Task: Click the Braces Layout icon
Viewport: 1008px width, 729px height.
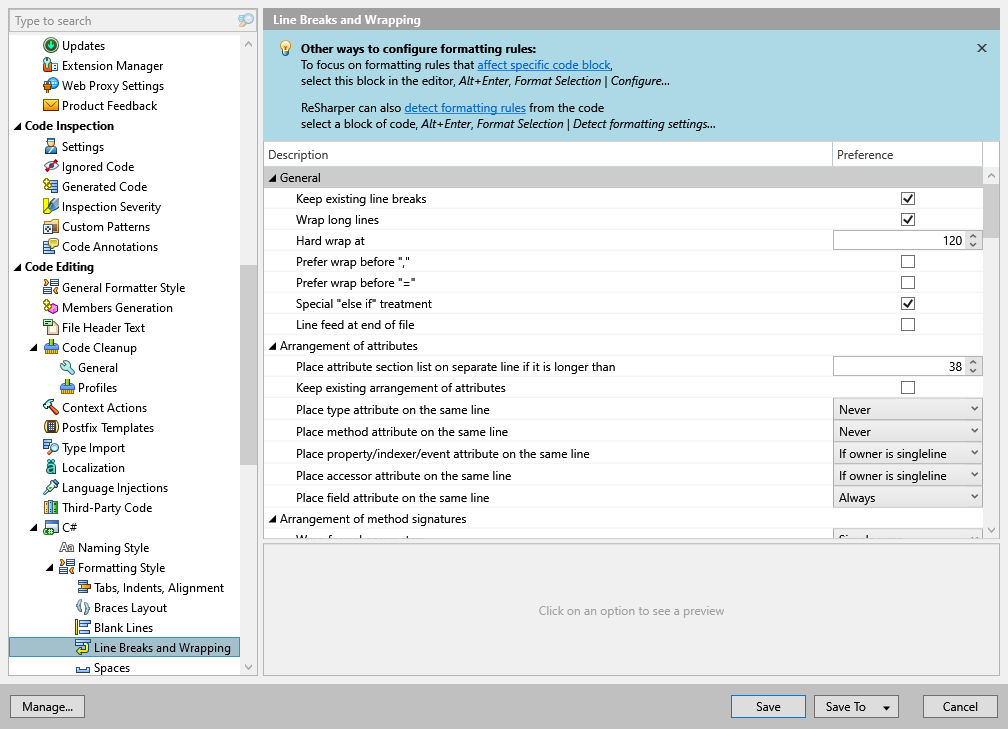Action: point(83,608)
